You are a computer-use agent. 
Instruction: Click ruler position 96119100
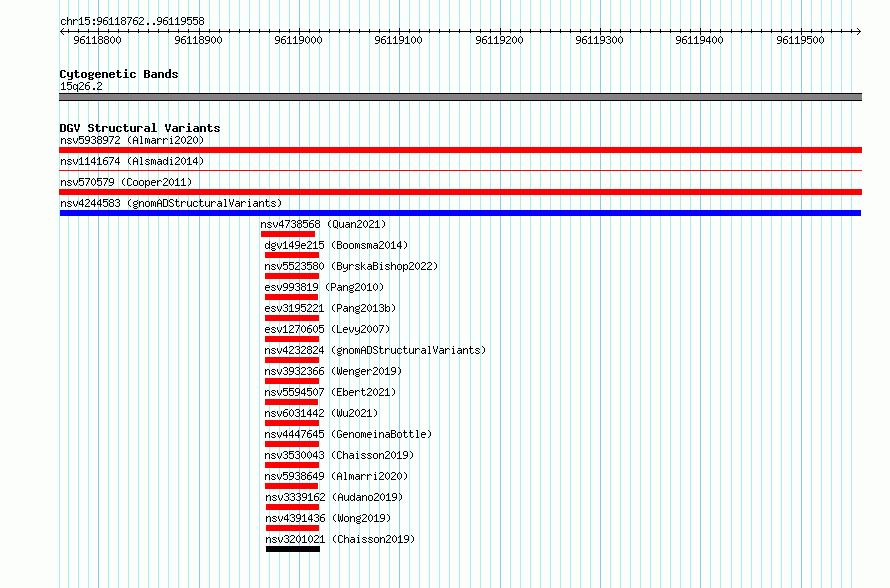(x=398, y=40)
